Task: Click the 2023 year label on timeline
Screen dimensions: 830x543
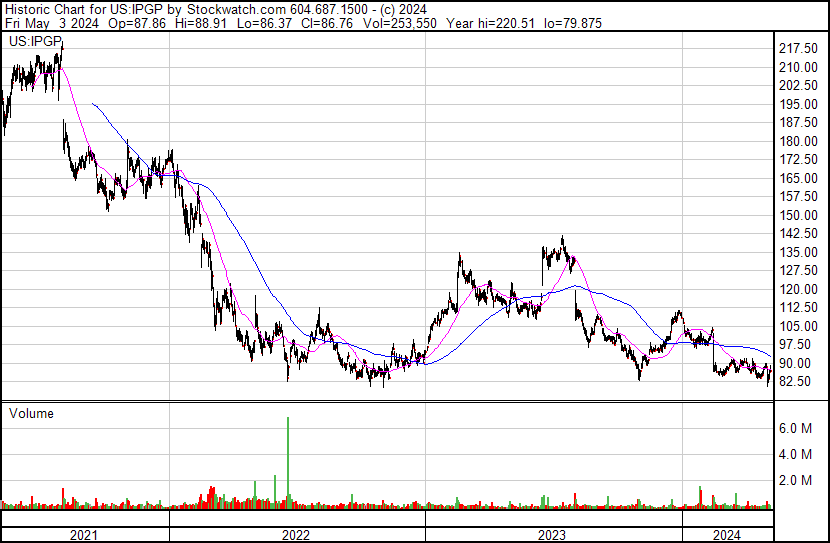Action: (552, 535)
